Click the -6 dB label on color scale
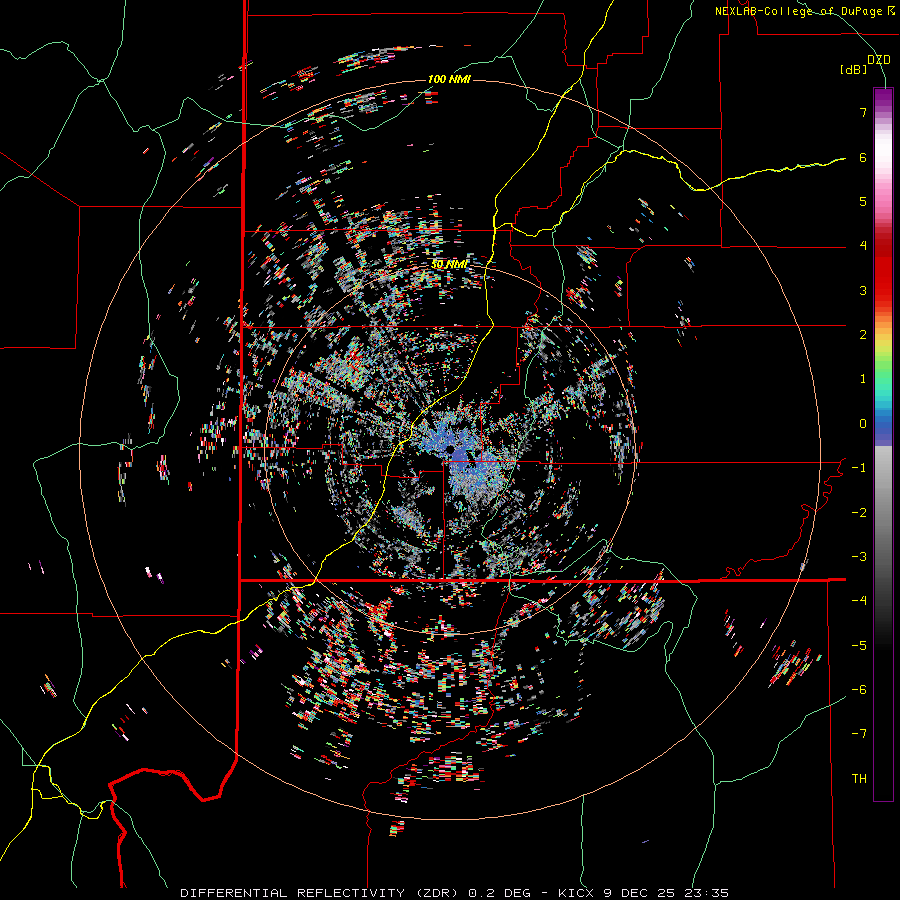This screenshot has height=900, width=900. pos(859,690)
